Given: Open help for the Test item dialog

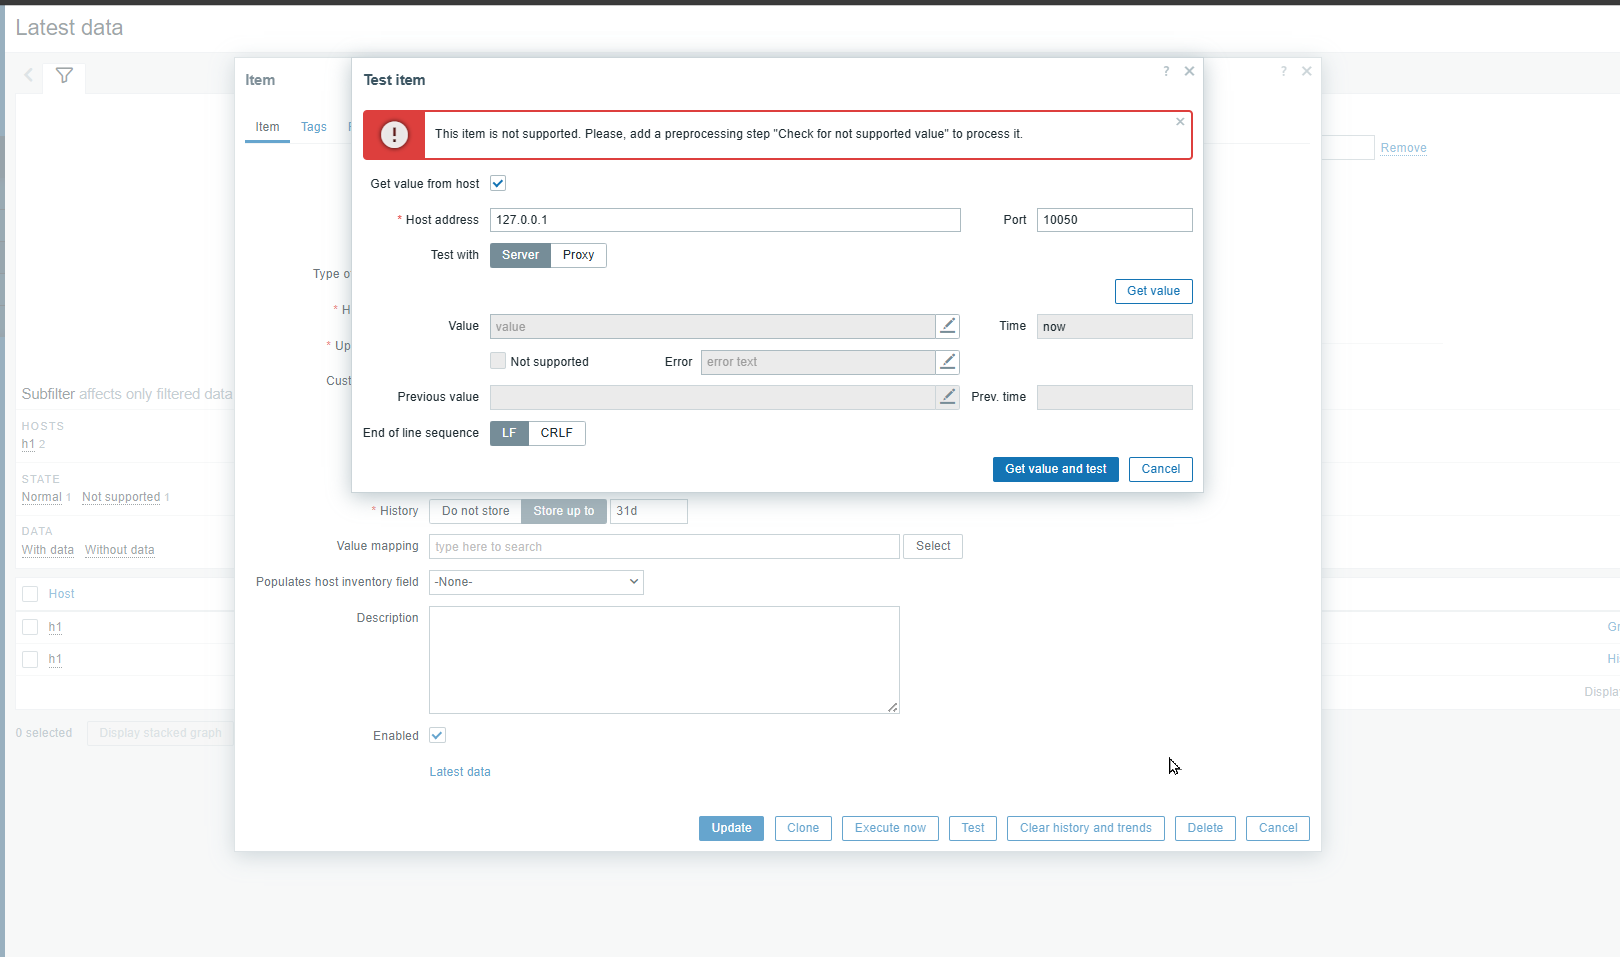Looking at the screenshot, I should point(1166,71).
